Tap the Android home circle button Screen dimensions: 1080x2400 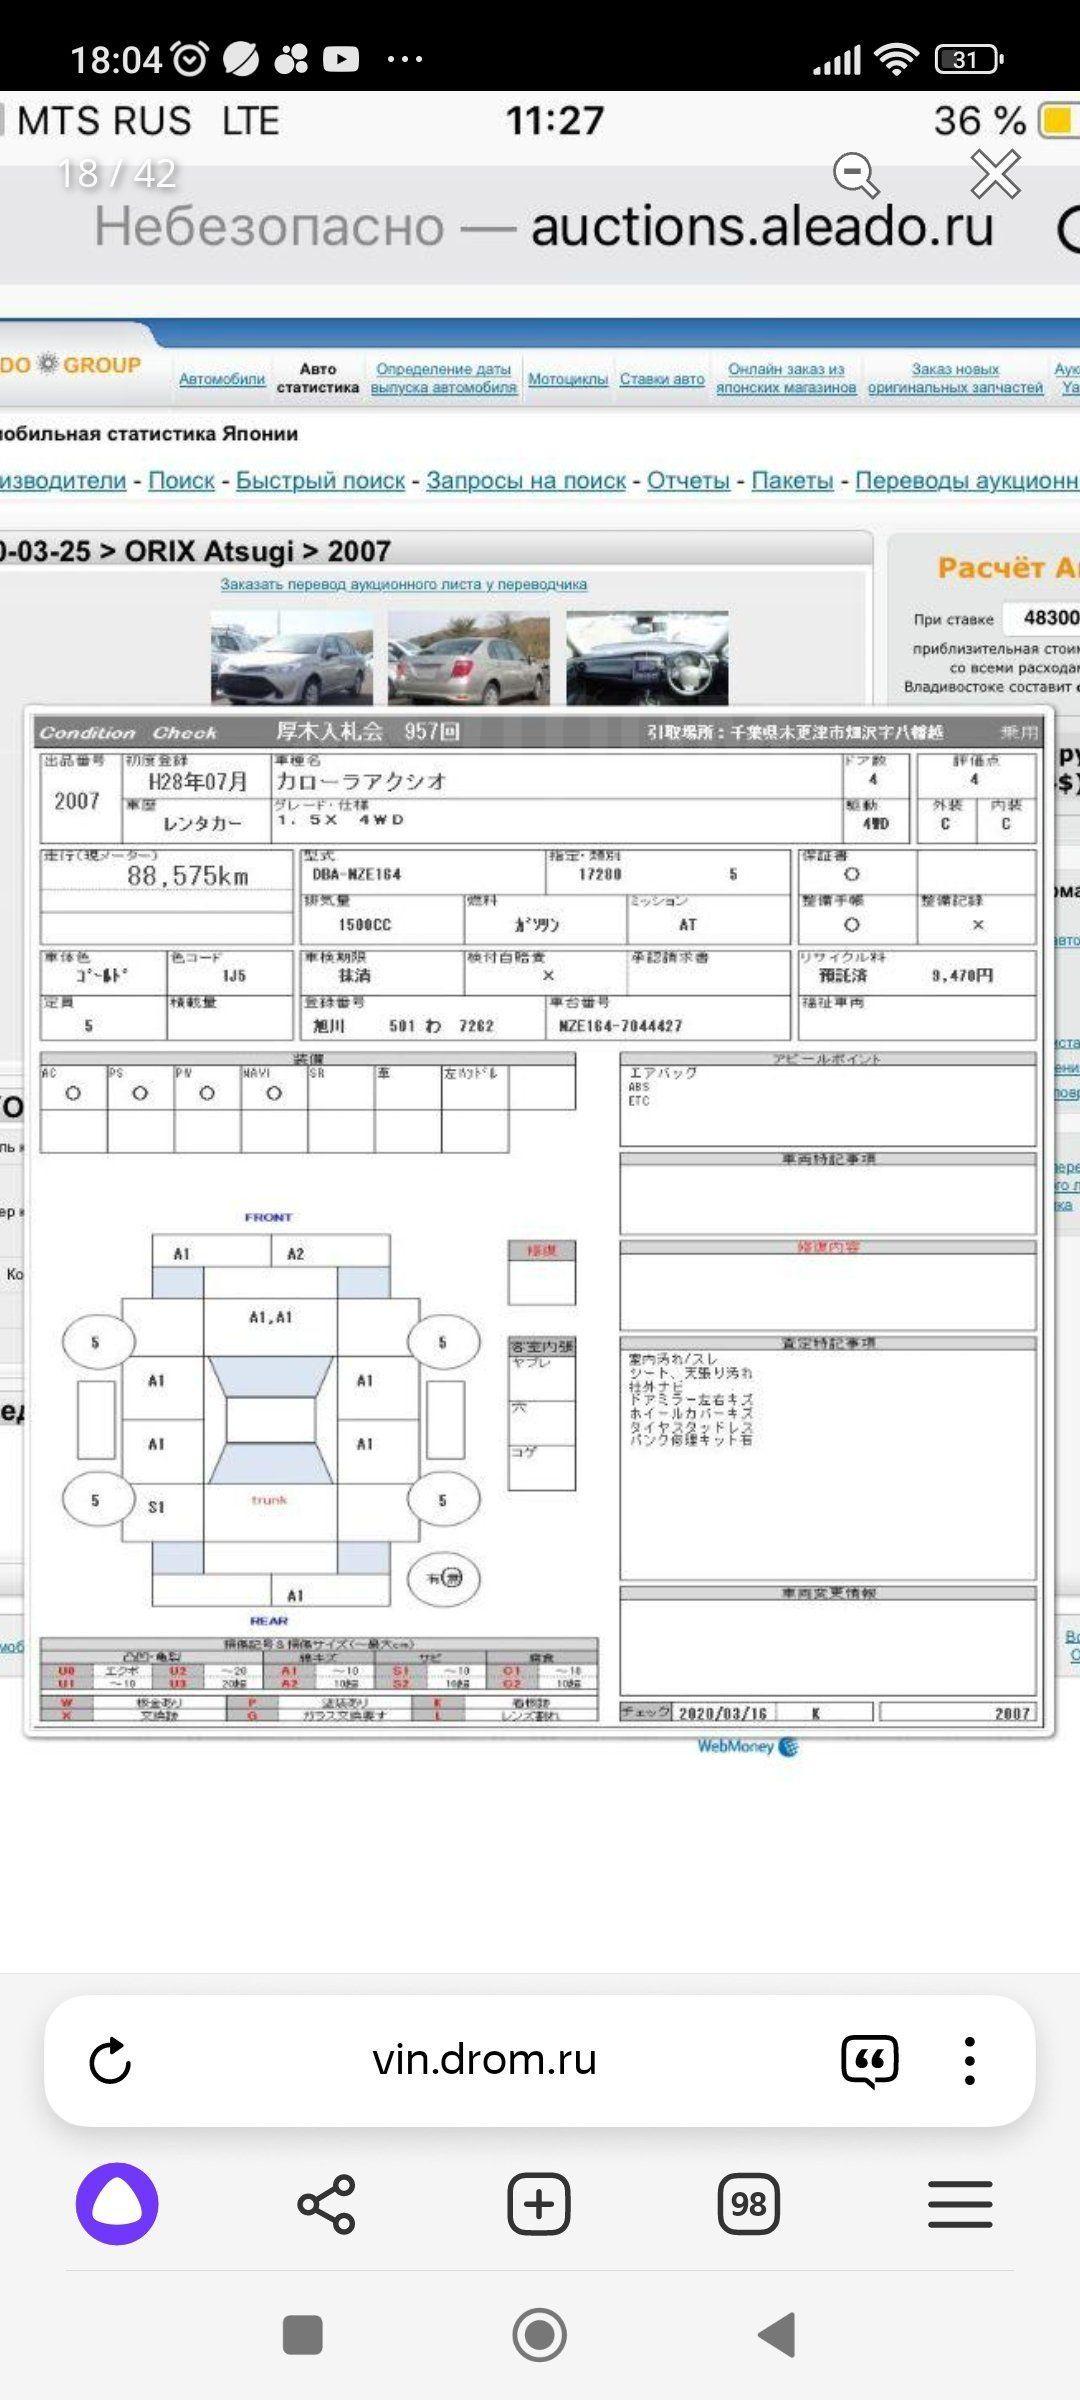click(540, 2335)
